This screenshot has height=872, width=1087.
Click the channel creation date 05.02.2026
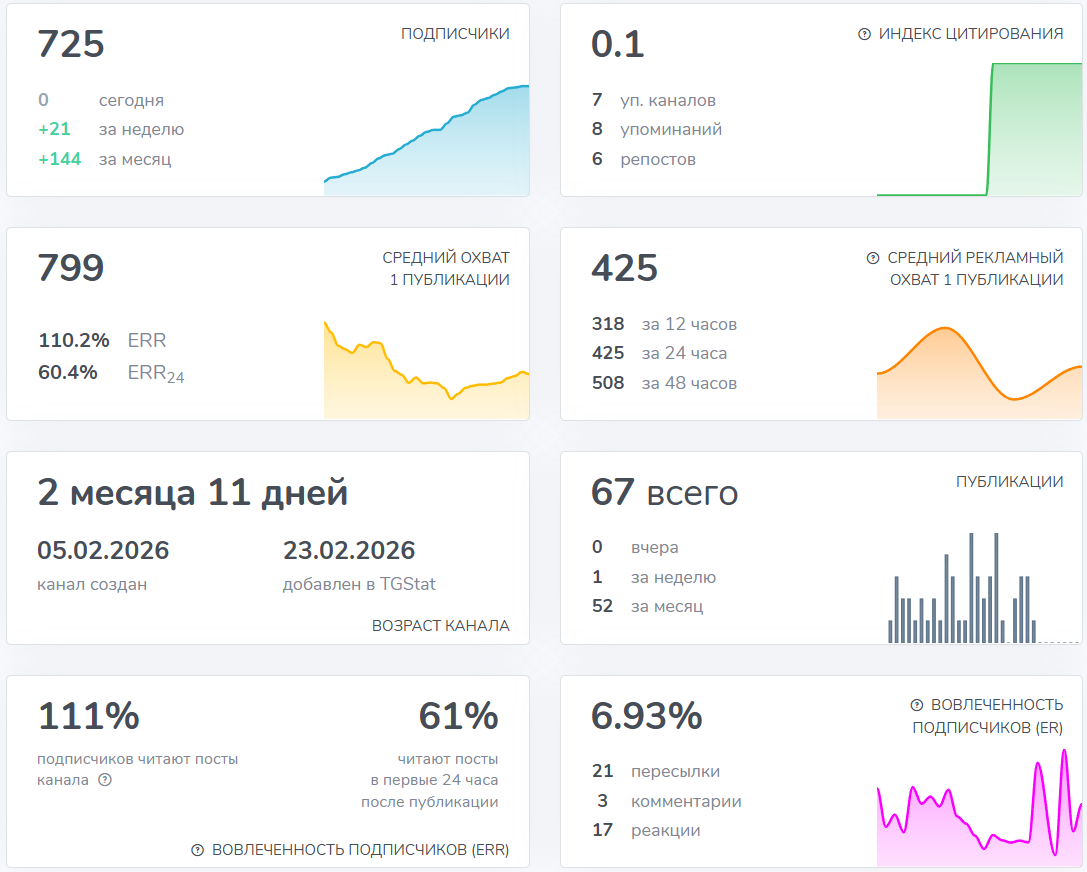click(x=102, y=550)
